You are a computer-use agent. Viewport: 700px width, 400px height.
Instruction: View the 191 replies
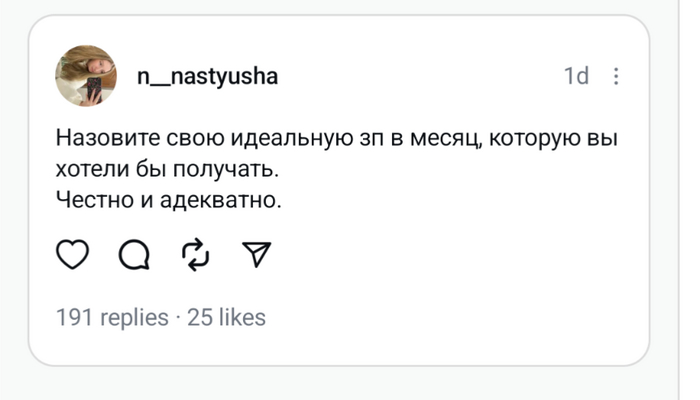(112, 318)
